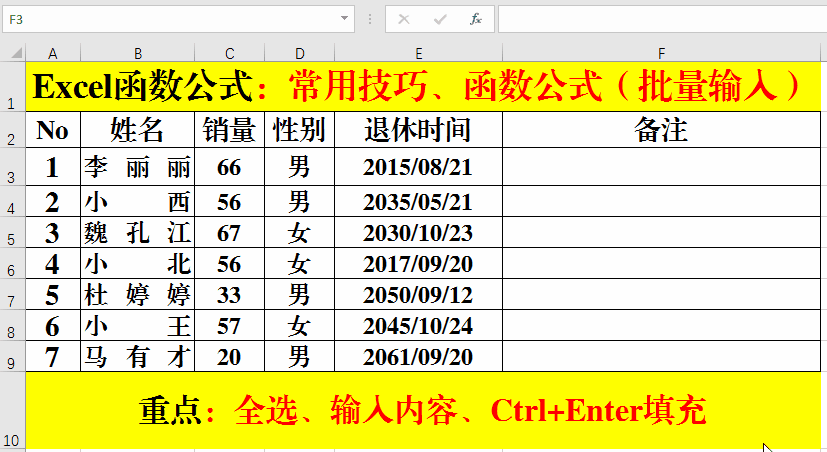The width and height of the screenshot is (827, 452).
Task: Click the footer cell '重点：全选、输入内容'
Action: coord(423,410)
